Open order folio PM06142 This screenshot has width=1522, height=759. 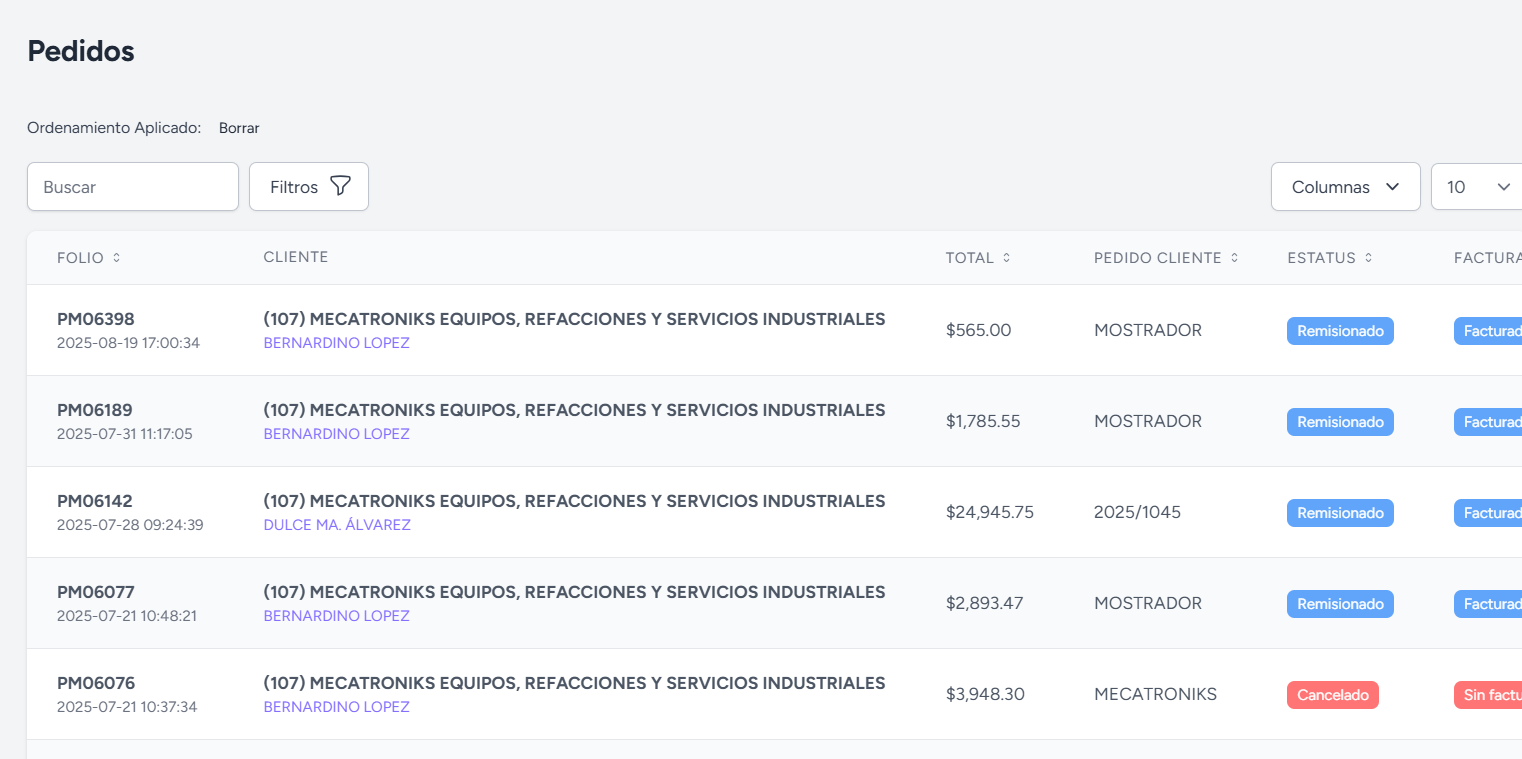[95, 501]
